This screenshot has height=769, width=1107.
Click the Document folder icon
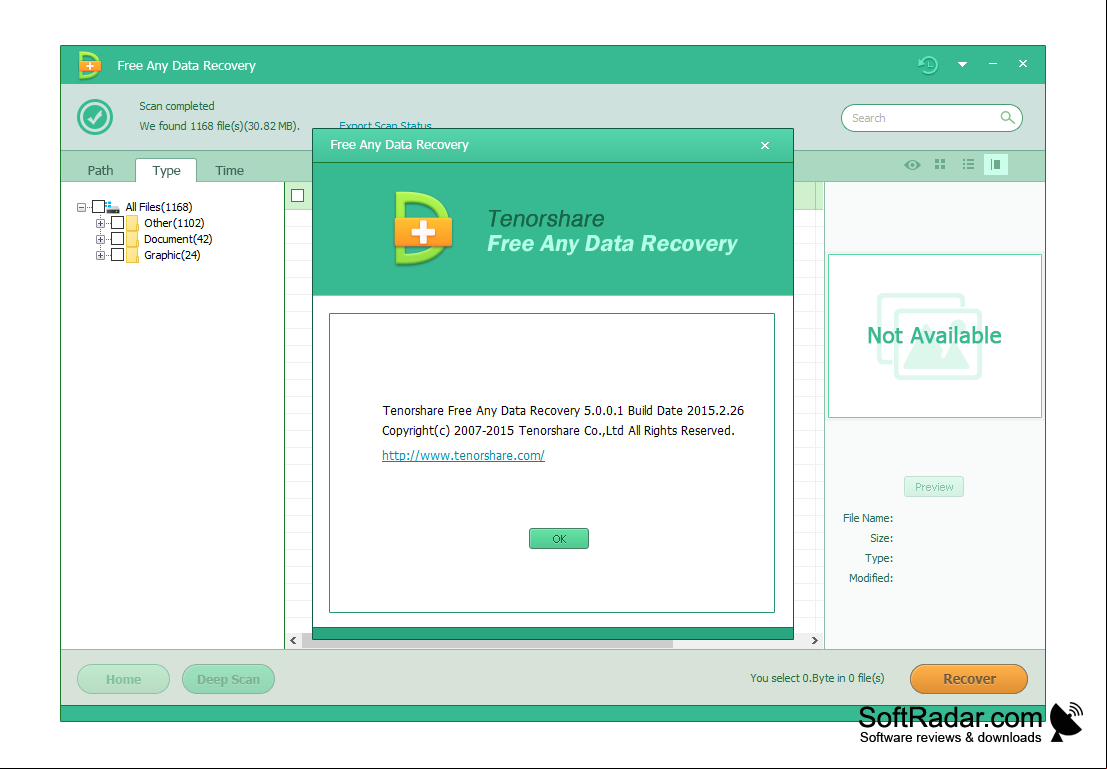tap(132, 239)
